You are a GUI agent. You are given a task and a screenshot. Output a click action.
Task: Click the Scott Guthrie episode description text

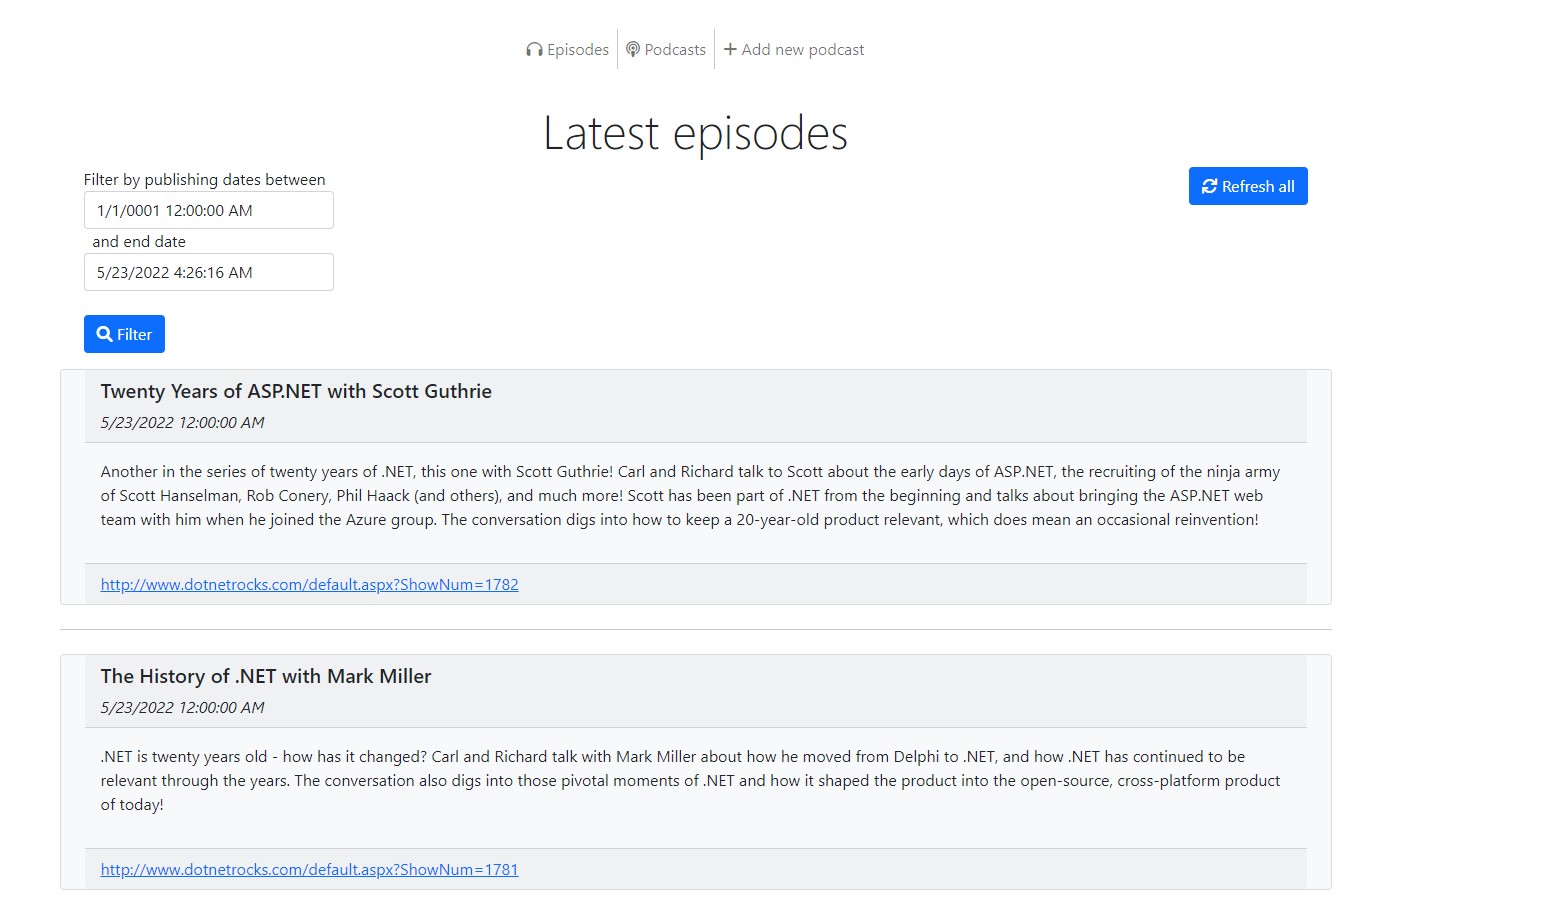tap(690, 495)
